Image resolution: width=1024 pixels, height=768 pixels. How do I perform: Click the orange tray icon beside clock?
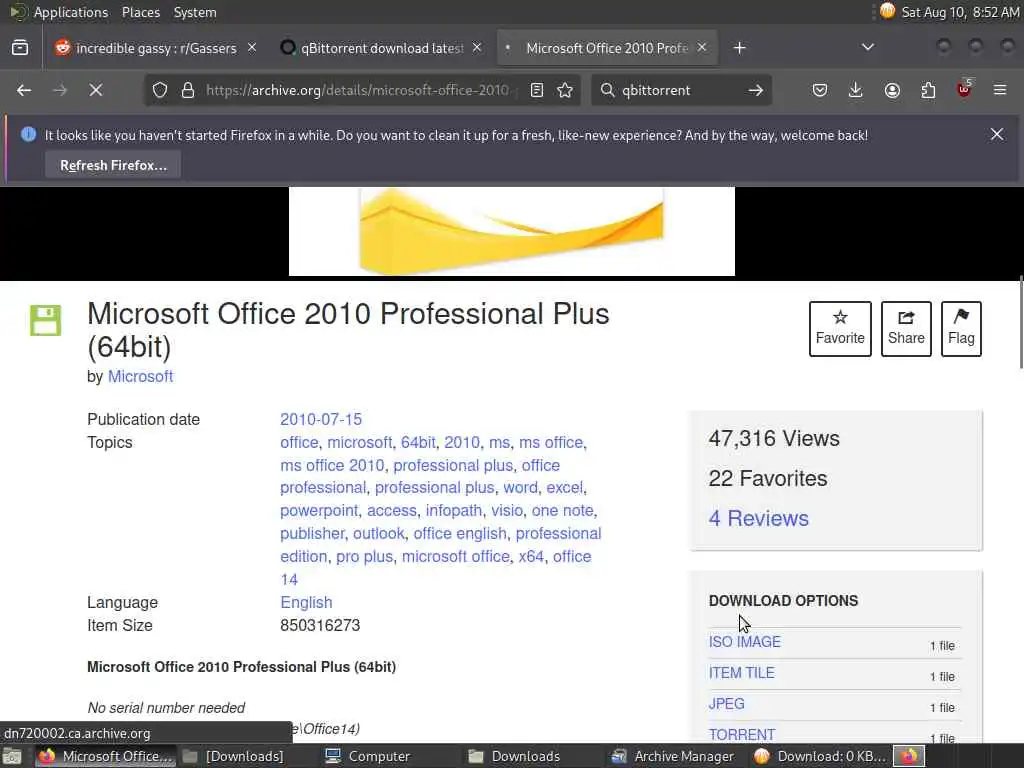click(887, 11)
